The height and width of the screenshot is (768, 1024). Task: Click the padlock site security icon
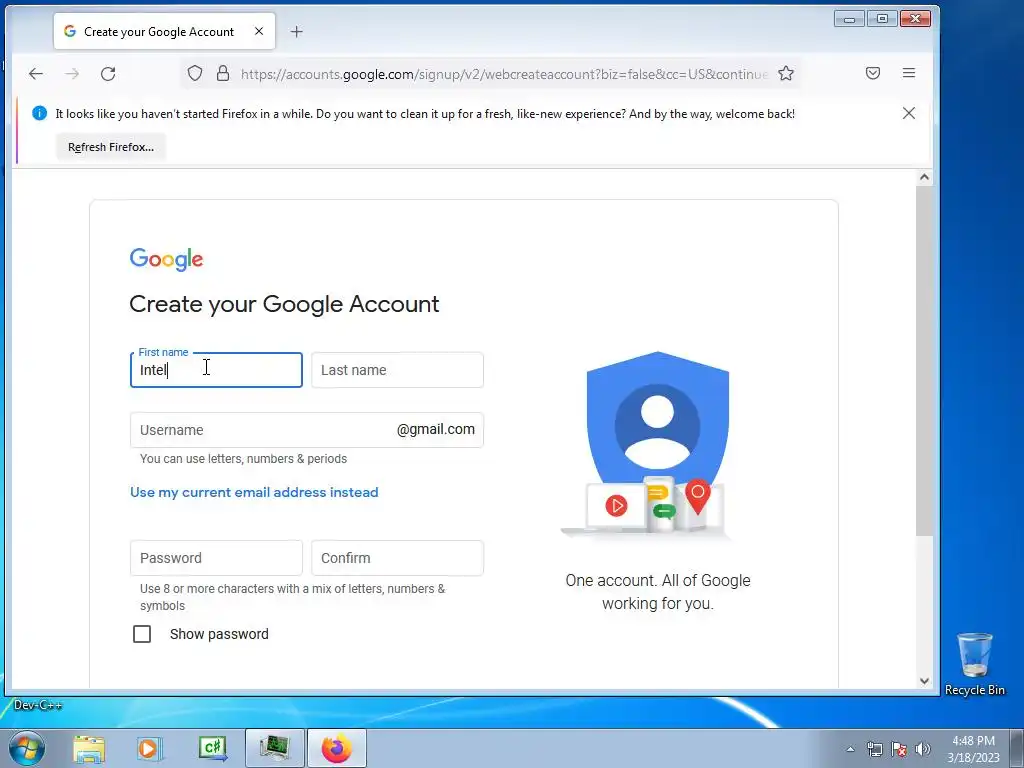coord(223,73)
